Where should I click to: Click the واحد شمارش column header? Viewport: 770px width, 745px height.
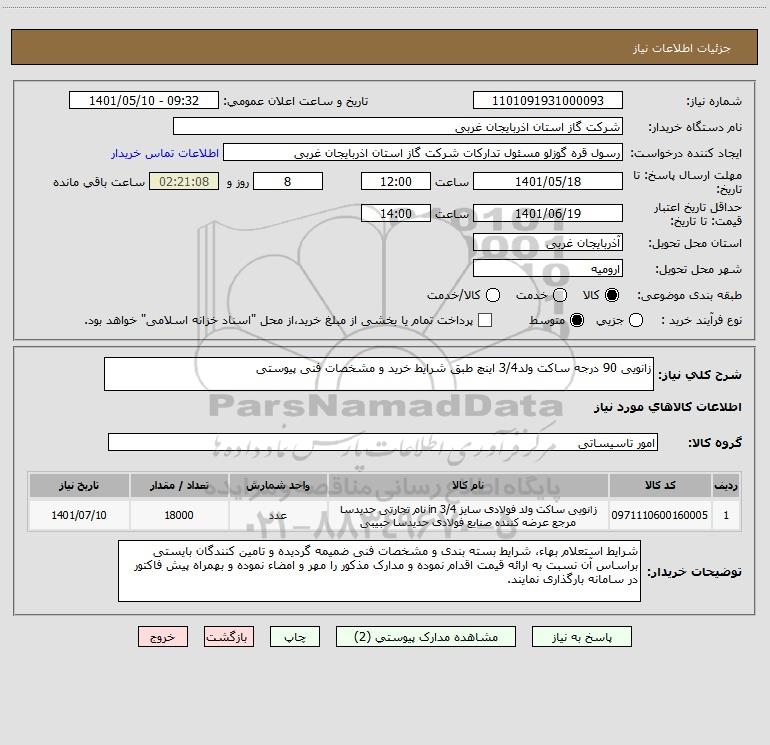278,485
